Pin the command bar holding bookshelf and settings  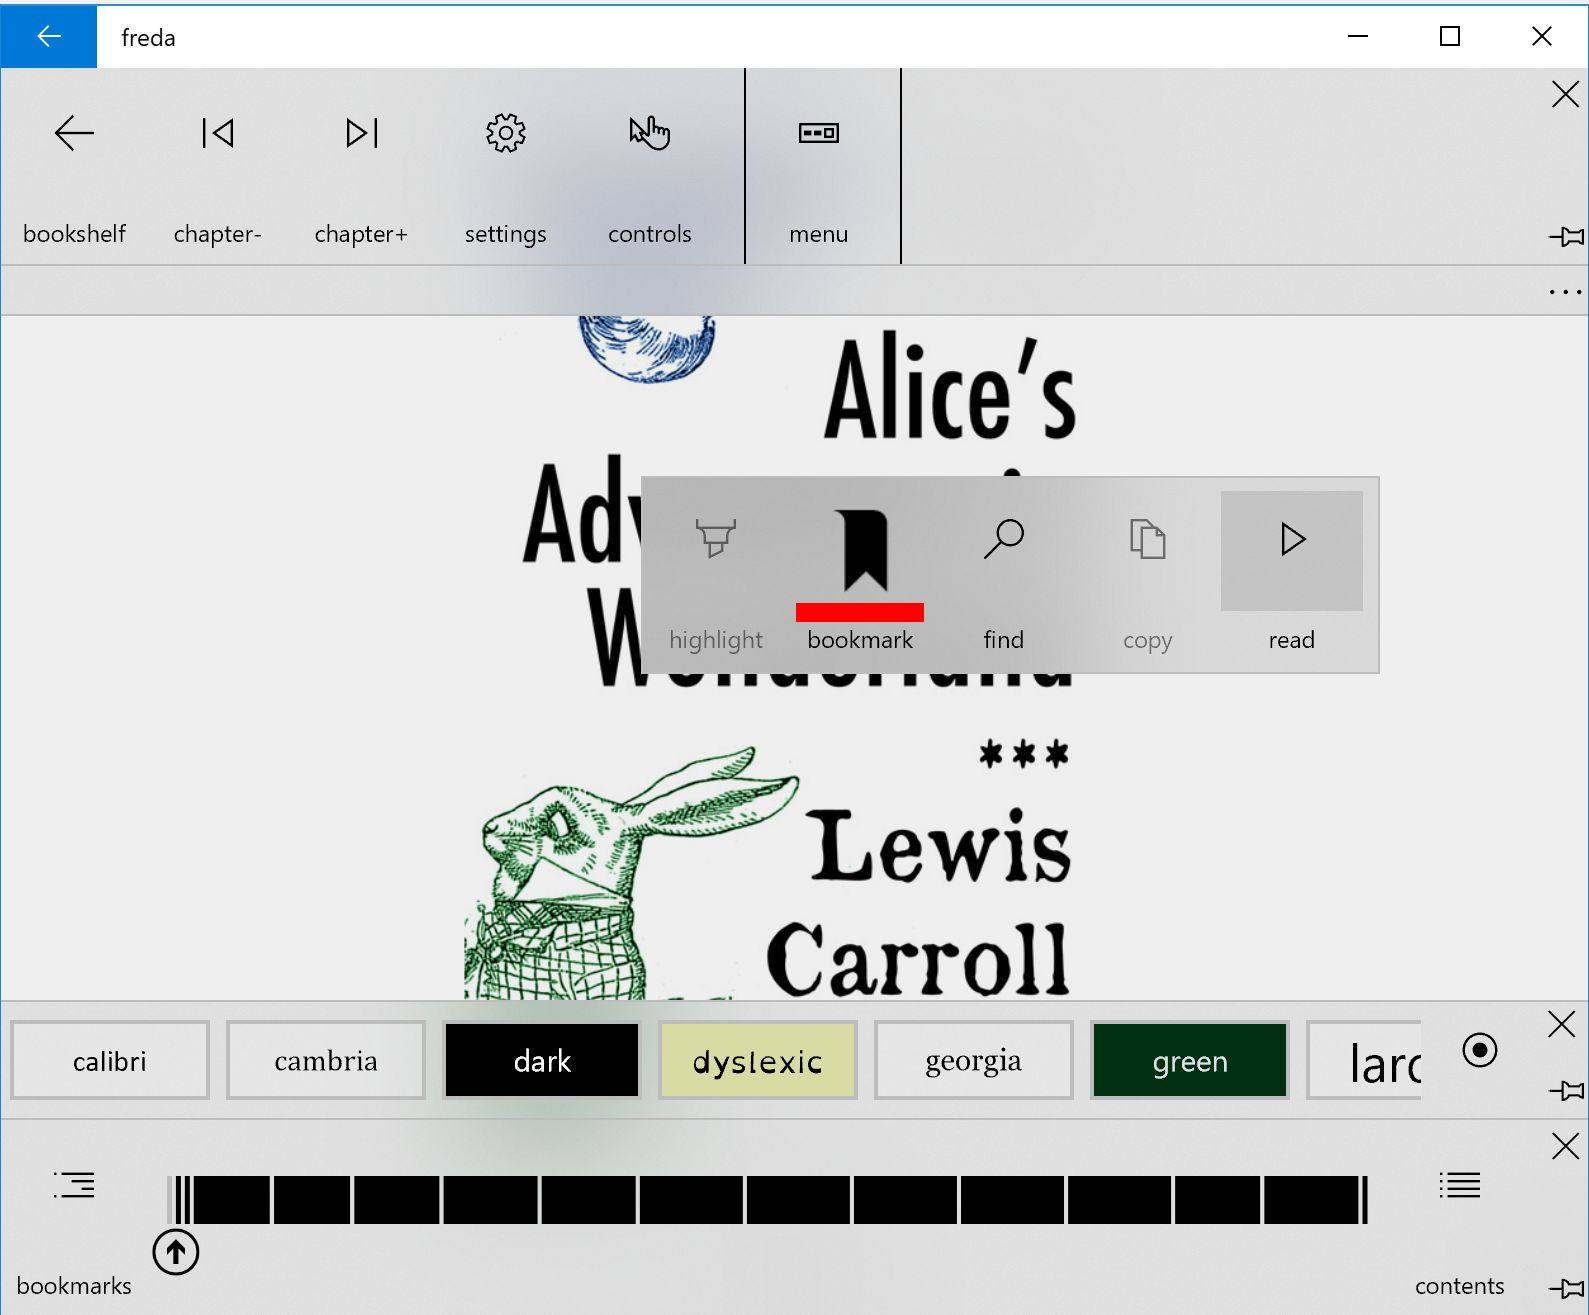click(x=1566, y=237)
